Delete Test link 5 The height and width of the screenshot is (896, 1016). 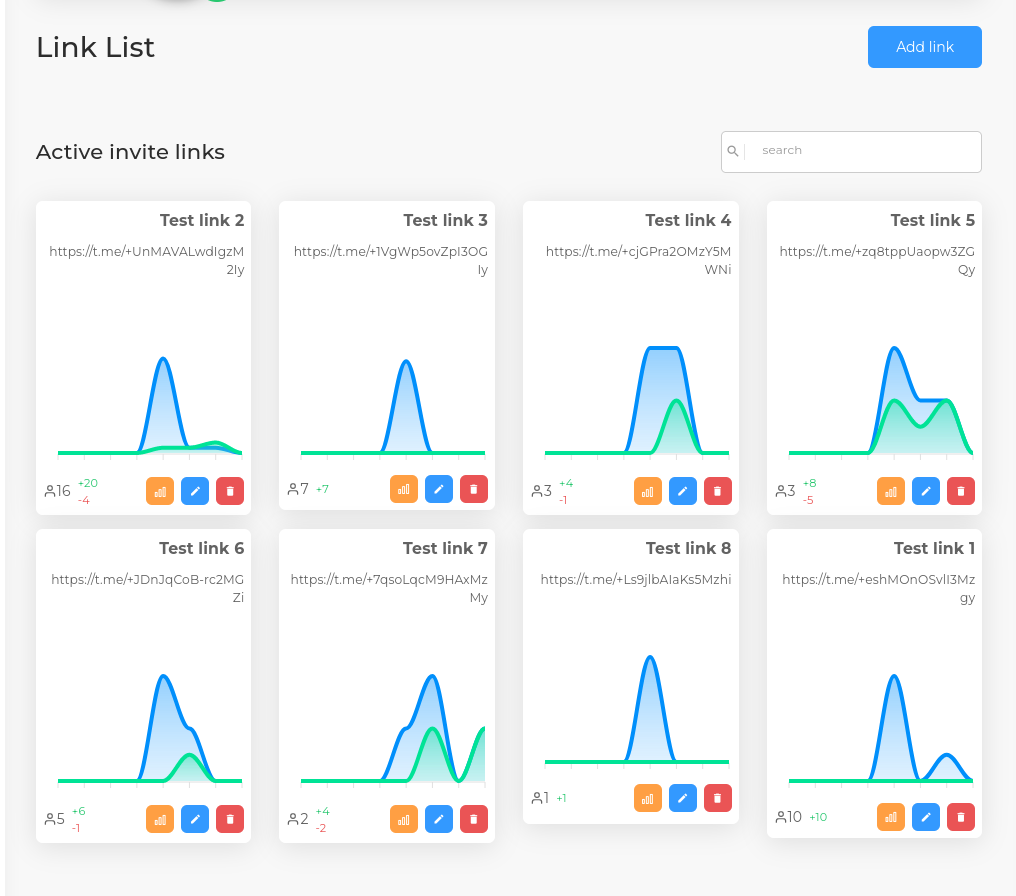pos(961,491)
